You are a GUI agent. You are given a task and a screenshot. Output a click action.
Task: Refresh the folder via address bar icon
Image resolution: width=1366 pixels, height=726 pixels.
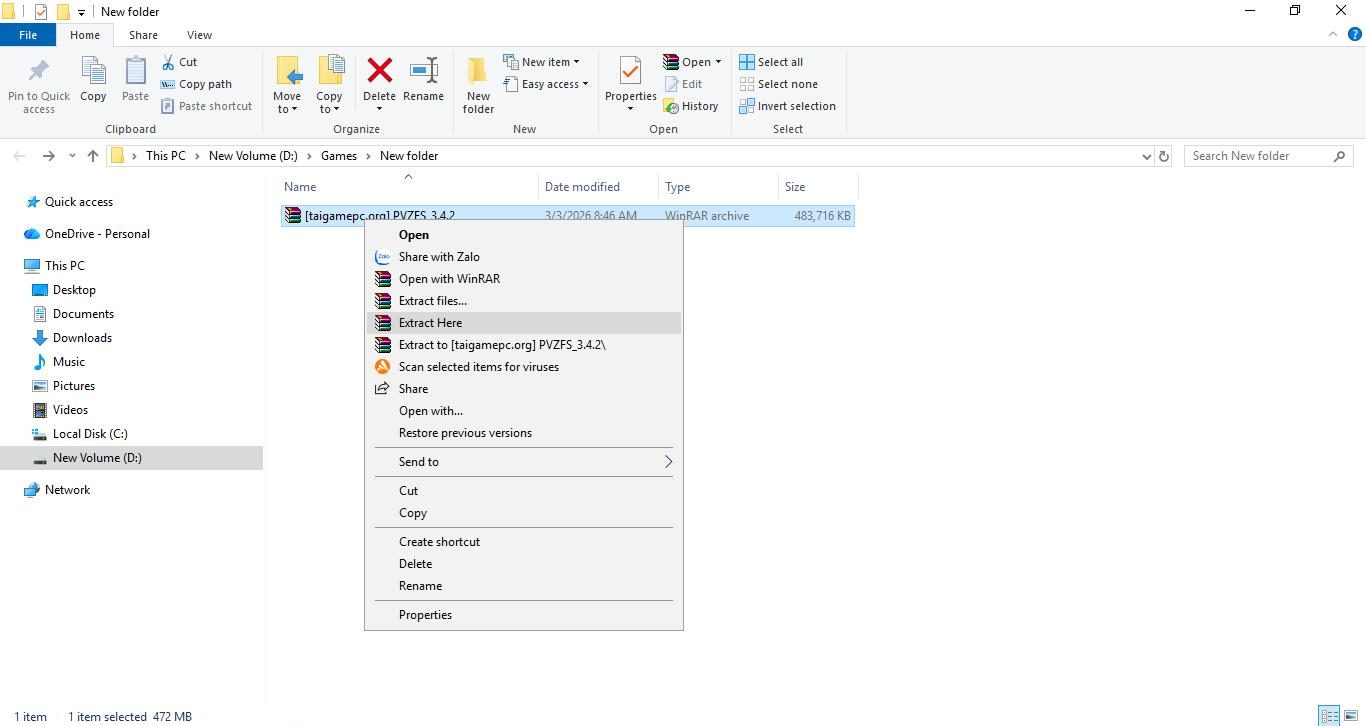[1163, 156]
